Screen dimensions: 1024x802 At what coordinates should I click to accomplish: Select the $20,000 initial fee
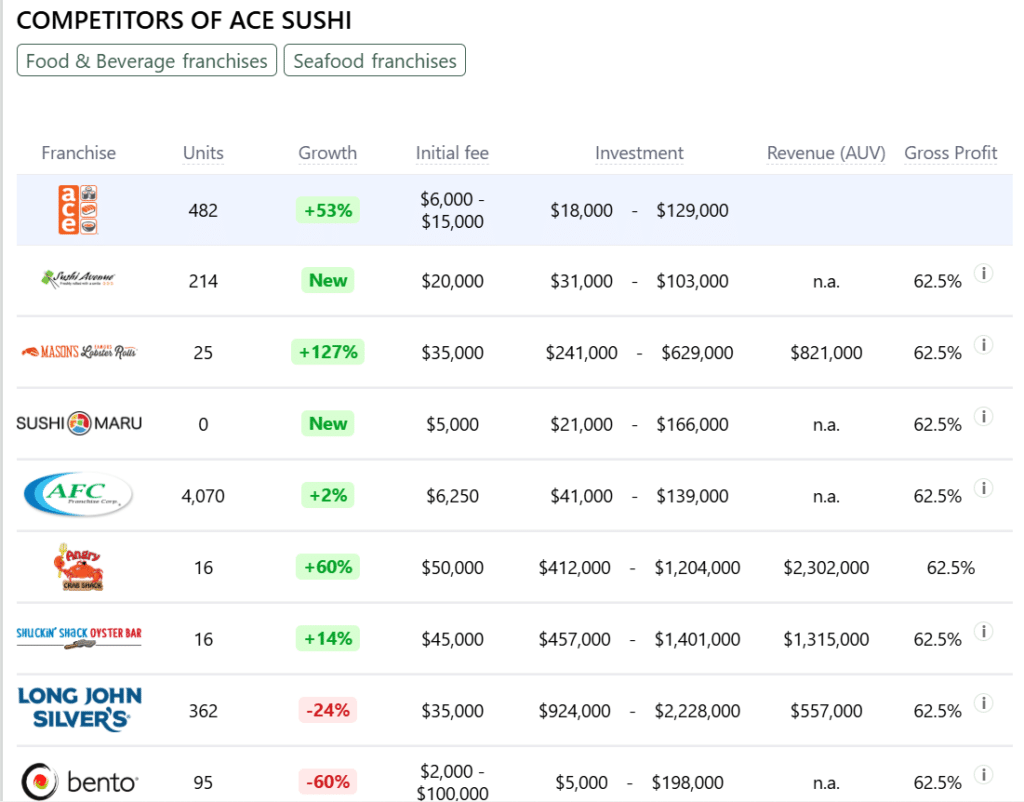point(453,281)
